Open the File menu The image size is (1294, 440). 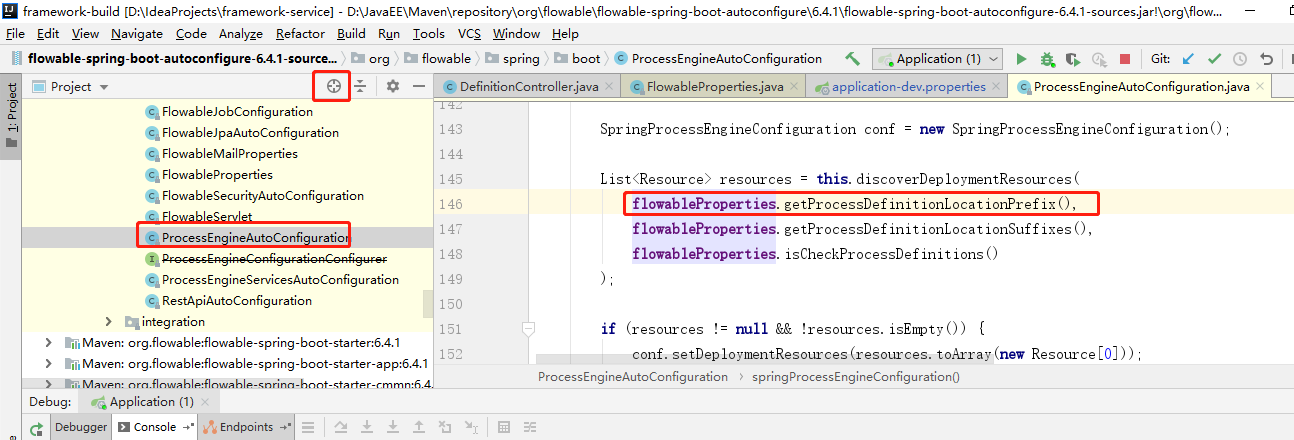coord(15,34)
